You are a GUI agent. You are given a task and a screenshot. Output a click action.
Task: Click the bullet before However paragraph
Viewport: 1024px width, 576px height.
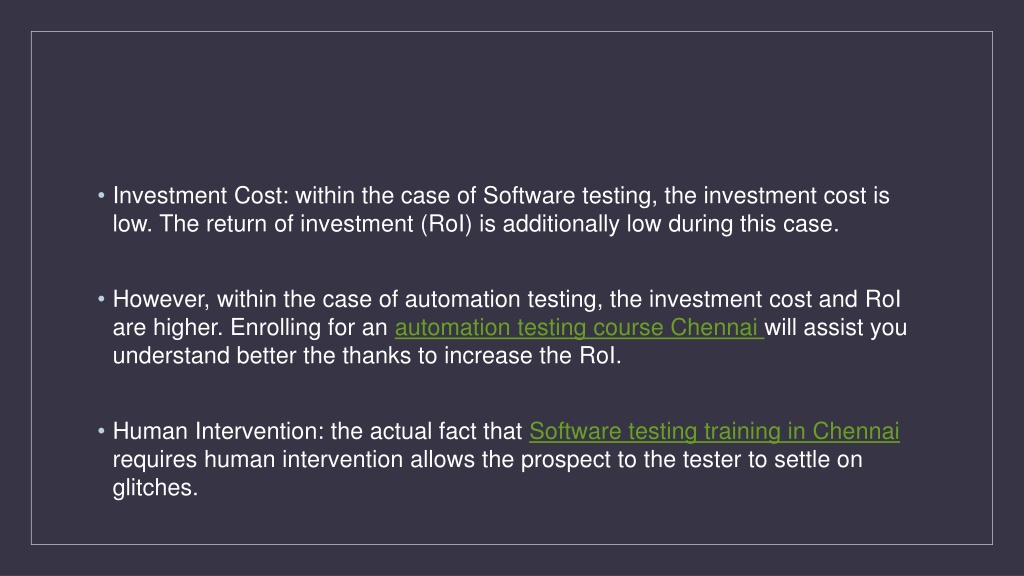point(101,298)
